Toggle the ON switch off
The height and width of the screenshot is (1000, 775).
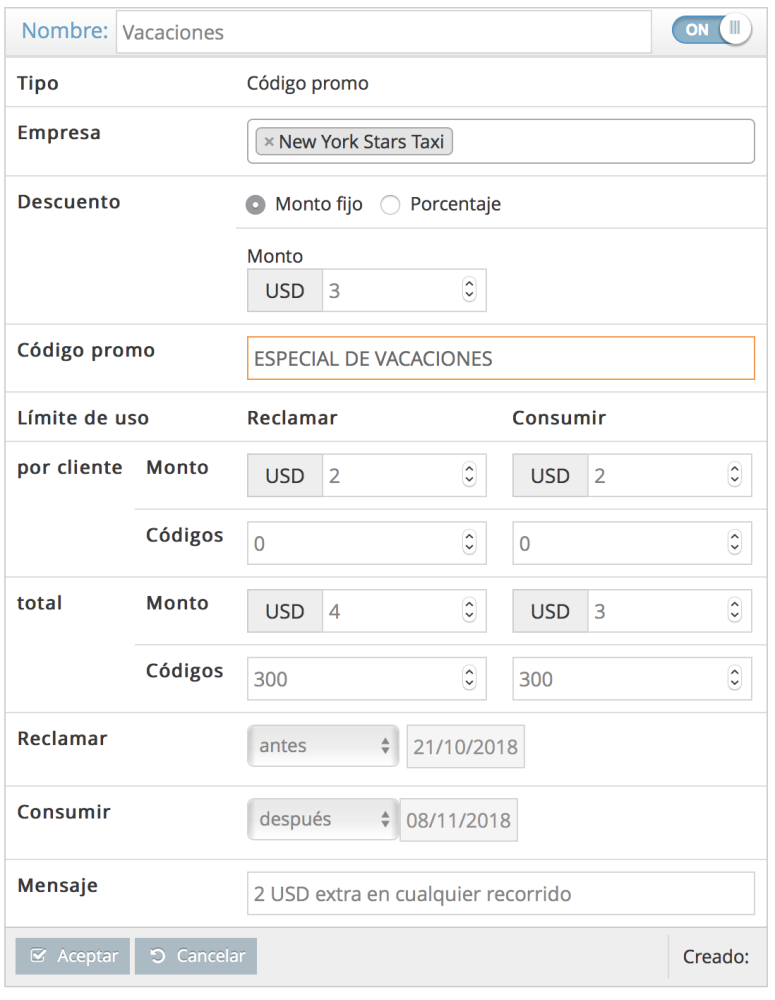711,30
